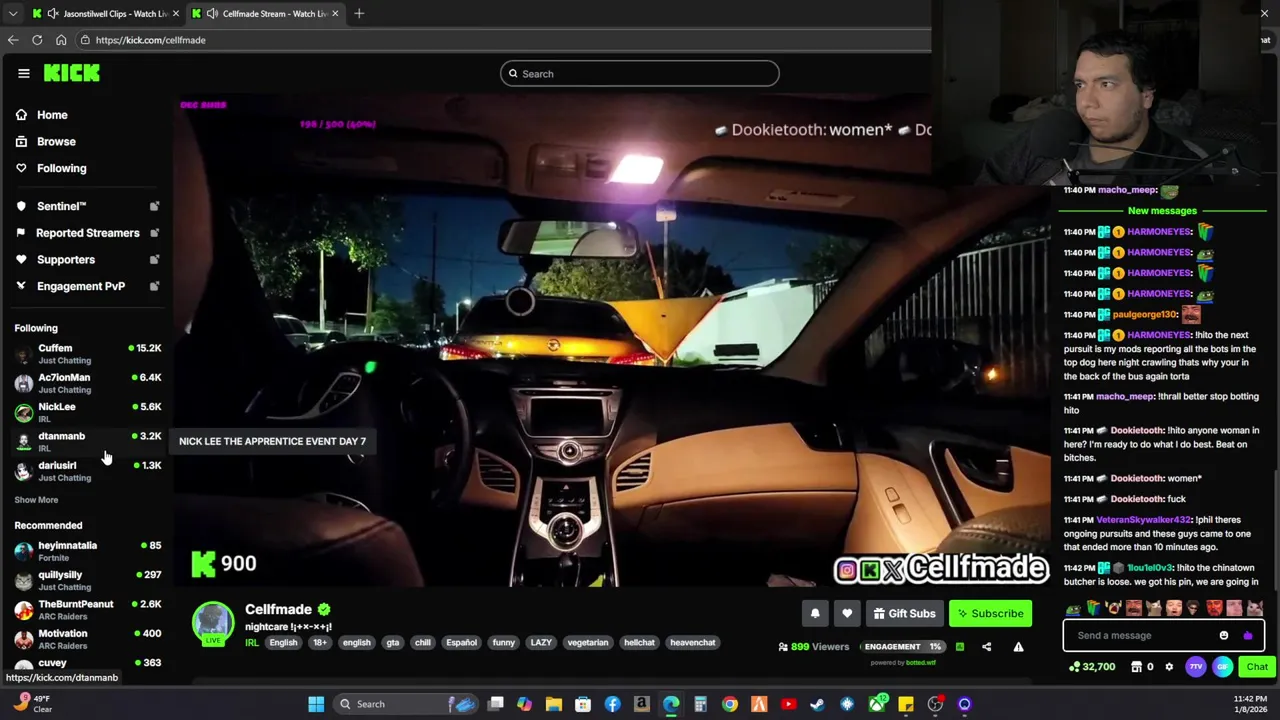1280x720 pixels.
Task: Click the Kick search field
Action: (640, 73)
